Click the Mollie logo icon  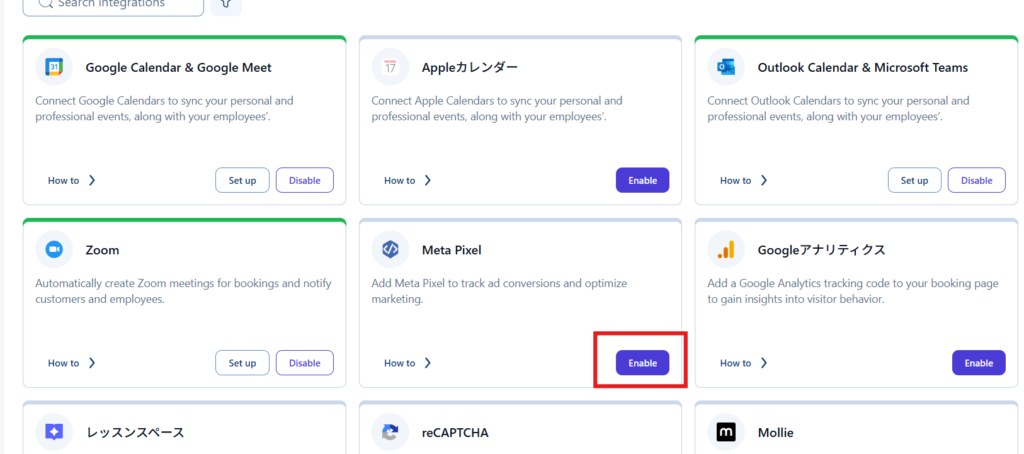click(726, 432)
